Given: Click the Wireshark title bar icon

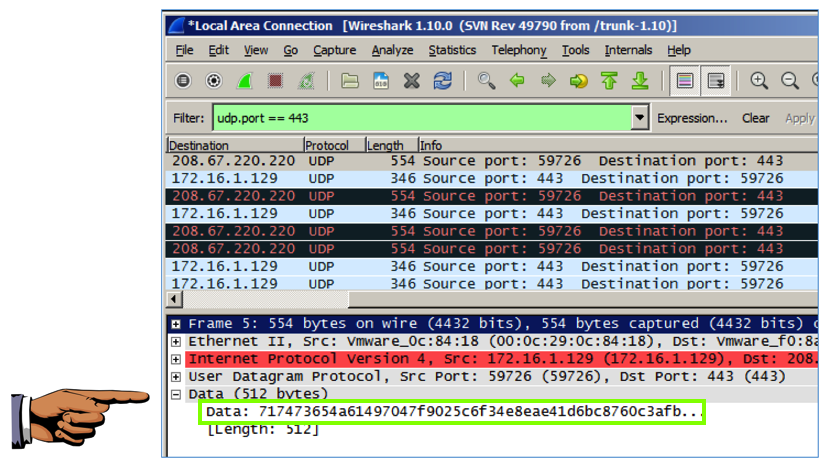Looking at the screenshot, I should (176, 25).
